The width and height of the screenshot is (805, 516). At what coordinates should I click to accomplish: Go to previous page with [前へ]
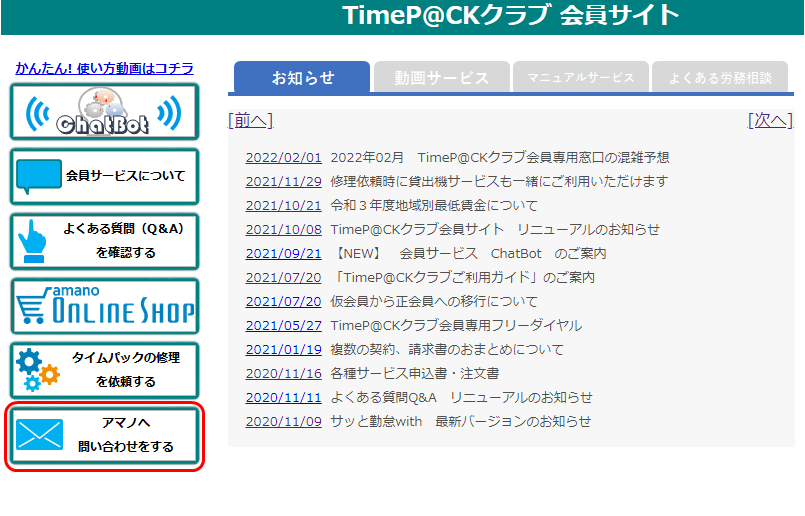pos(251,121)
